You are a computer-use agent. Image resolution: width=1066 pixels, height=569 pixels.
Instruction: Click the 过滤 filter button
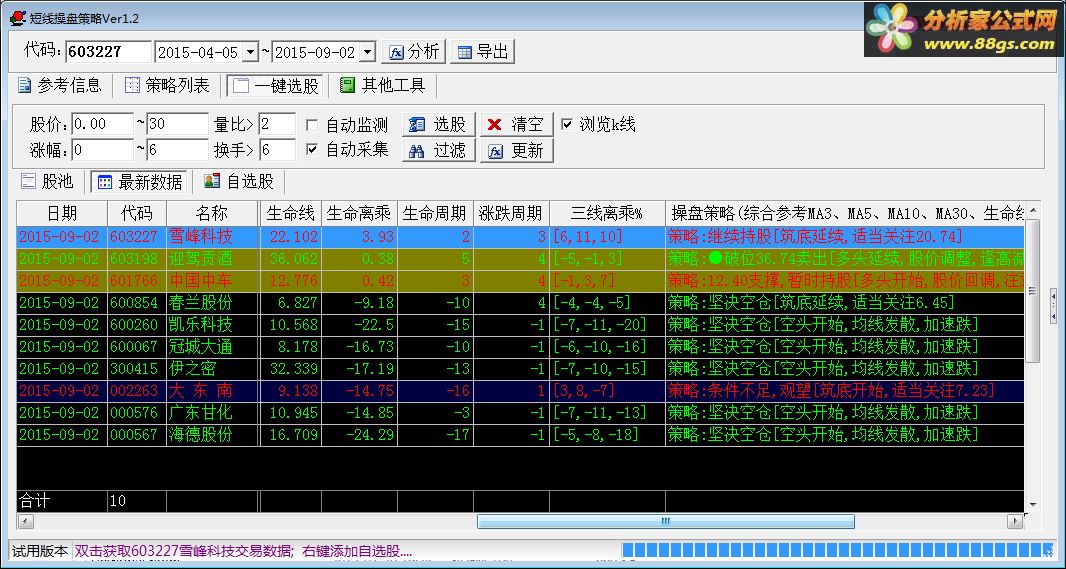point(439,150)
